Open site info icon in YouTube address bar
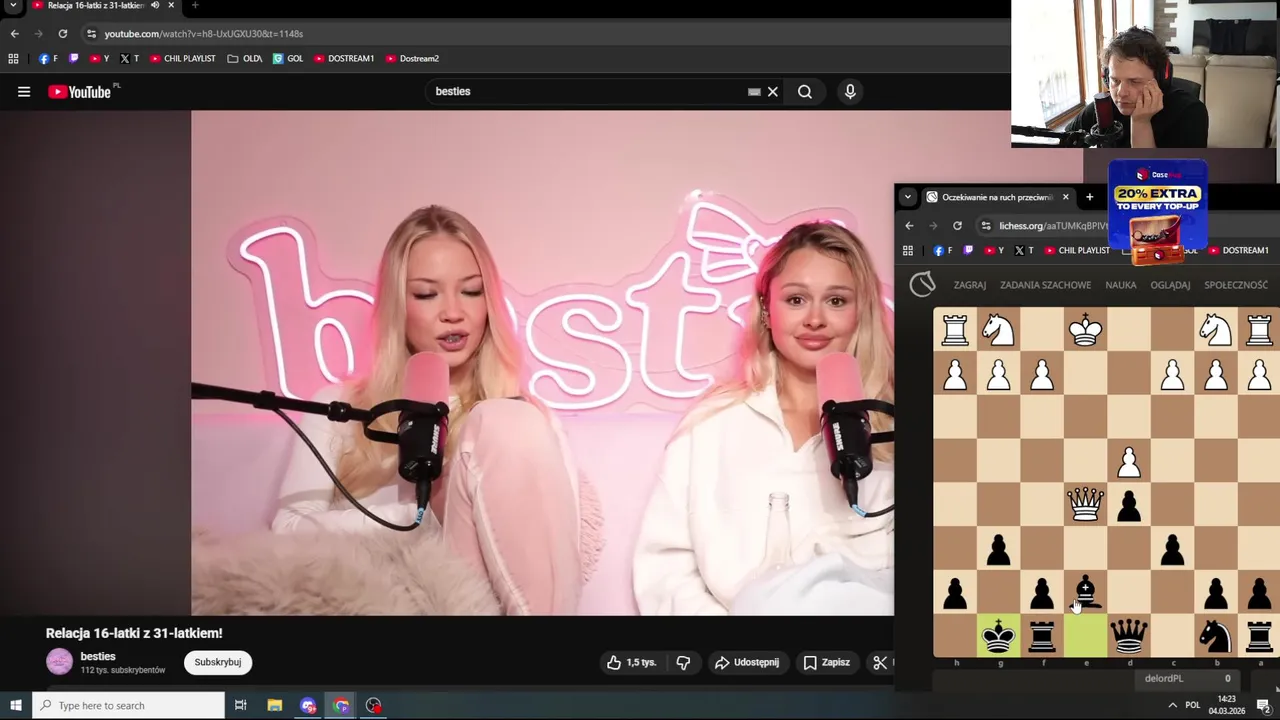This screenshot has width=1280, height=720. 91,34
